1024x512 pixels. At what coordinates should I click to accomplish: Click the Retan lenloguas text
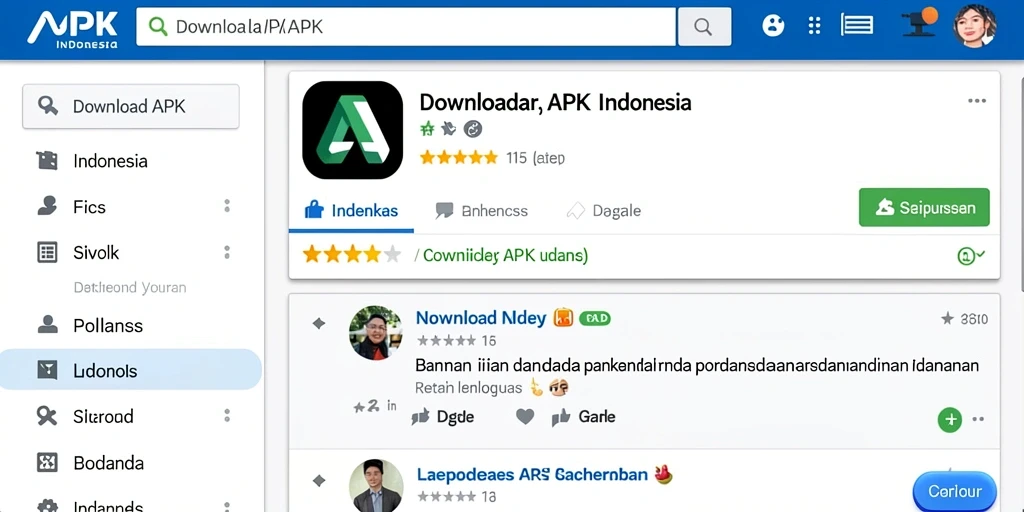[468, 389]
